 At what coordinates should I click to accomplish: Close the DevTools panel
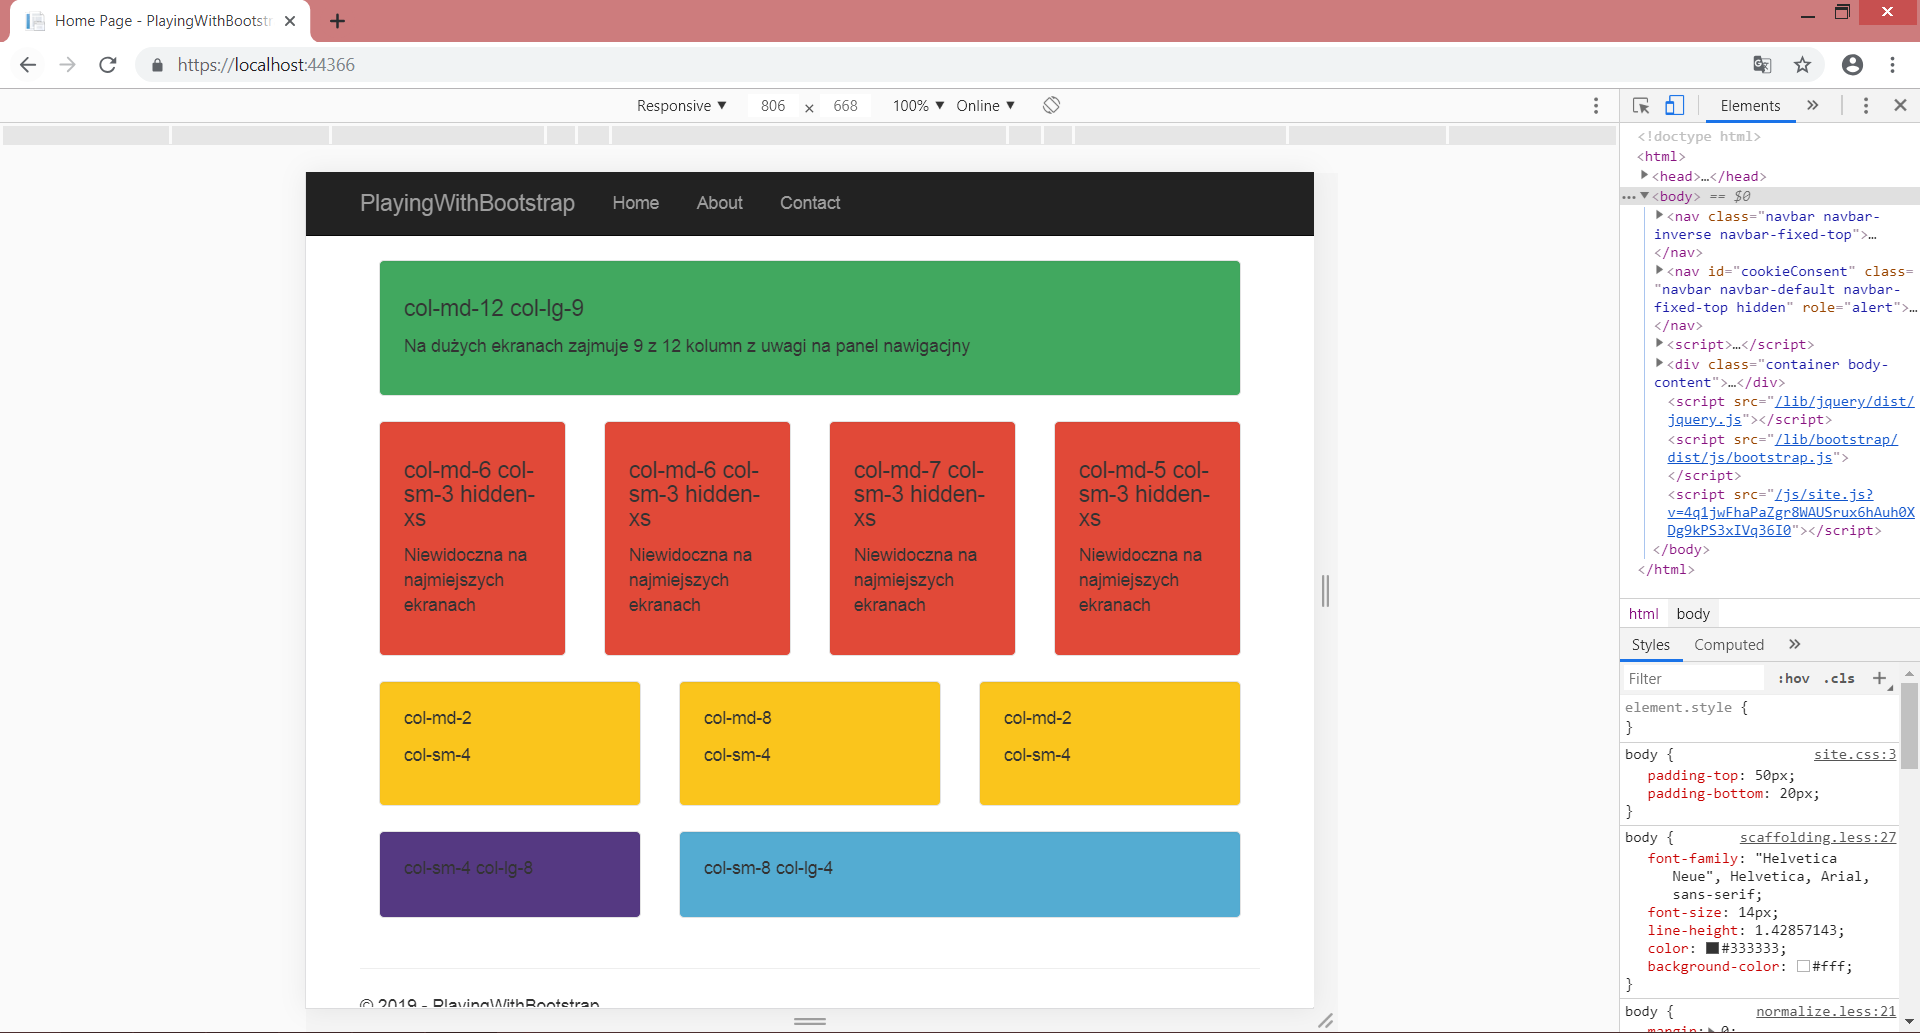[1900, 105]
